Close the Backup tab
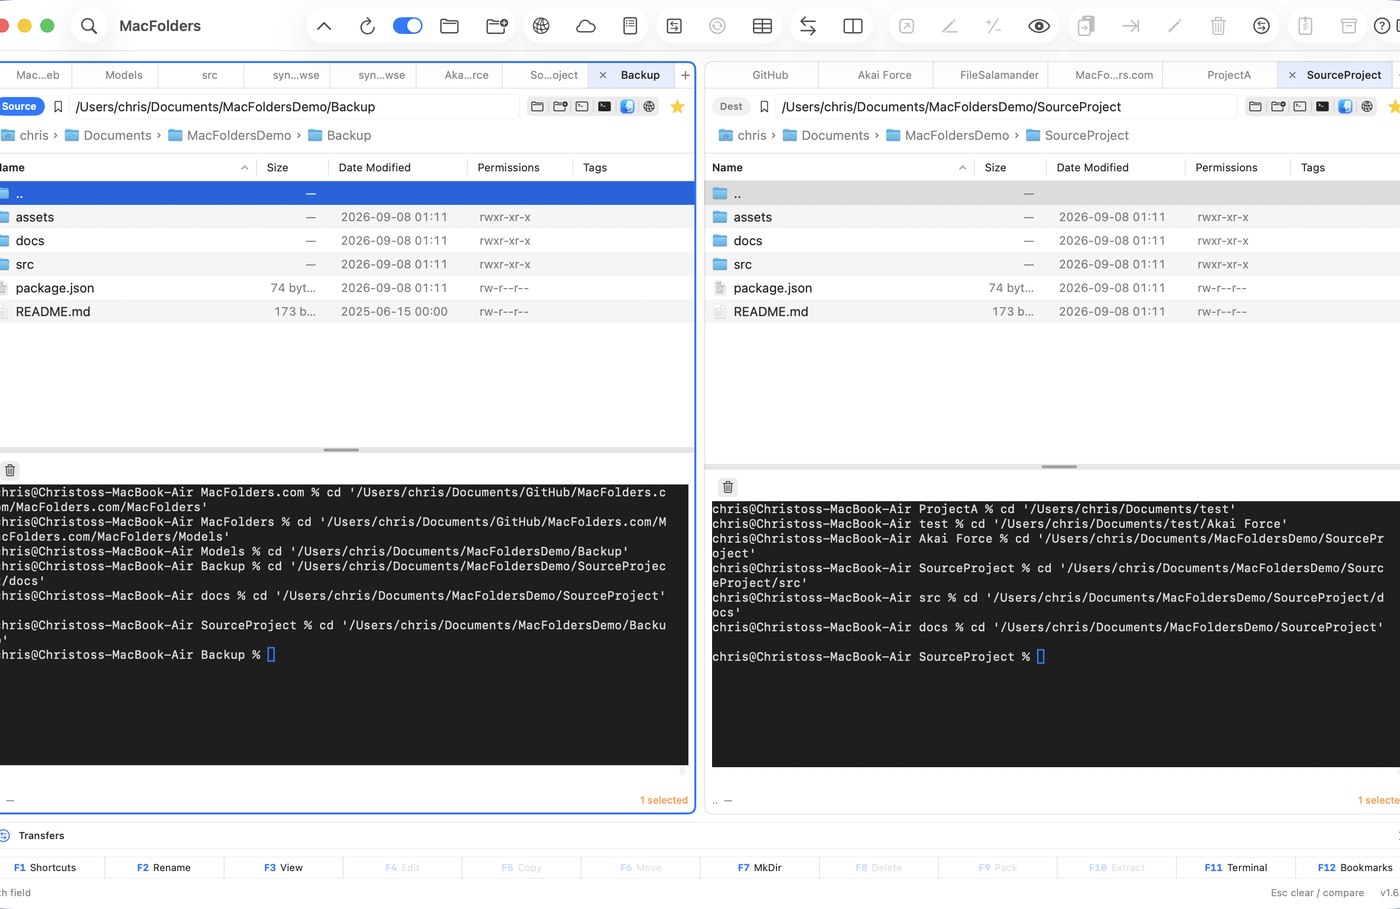The image size is (1400, 909). click(603, 75)
